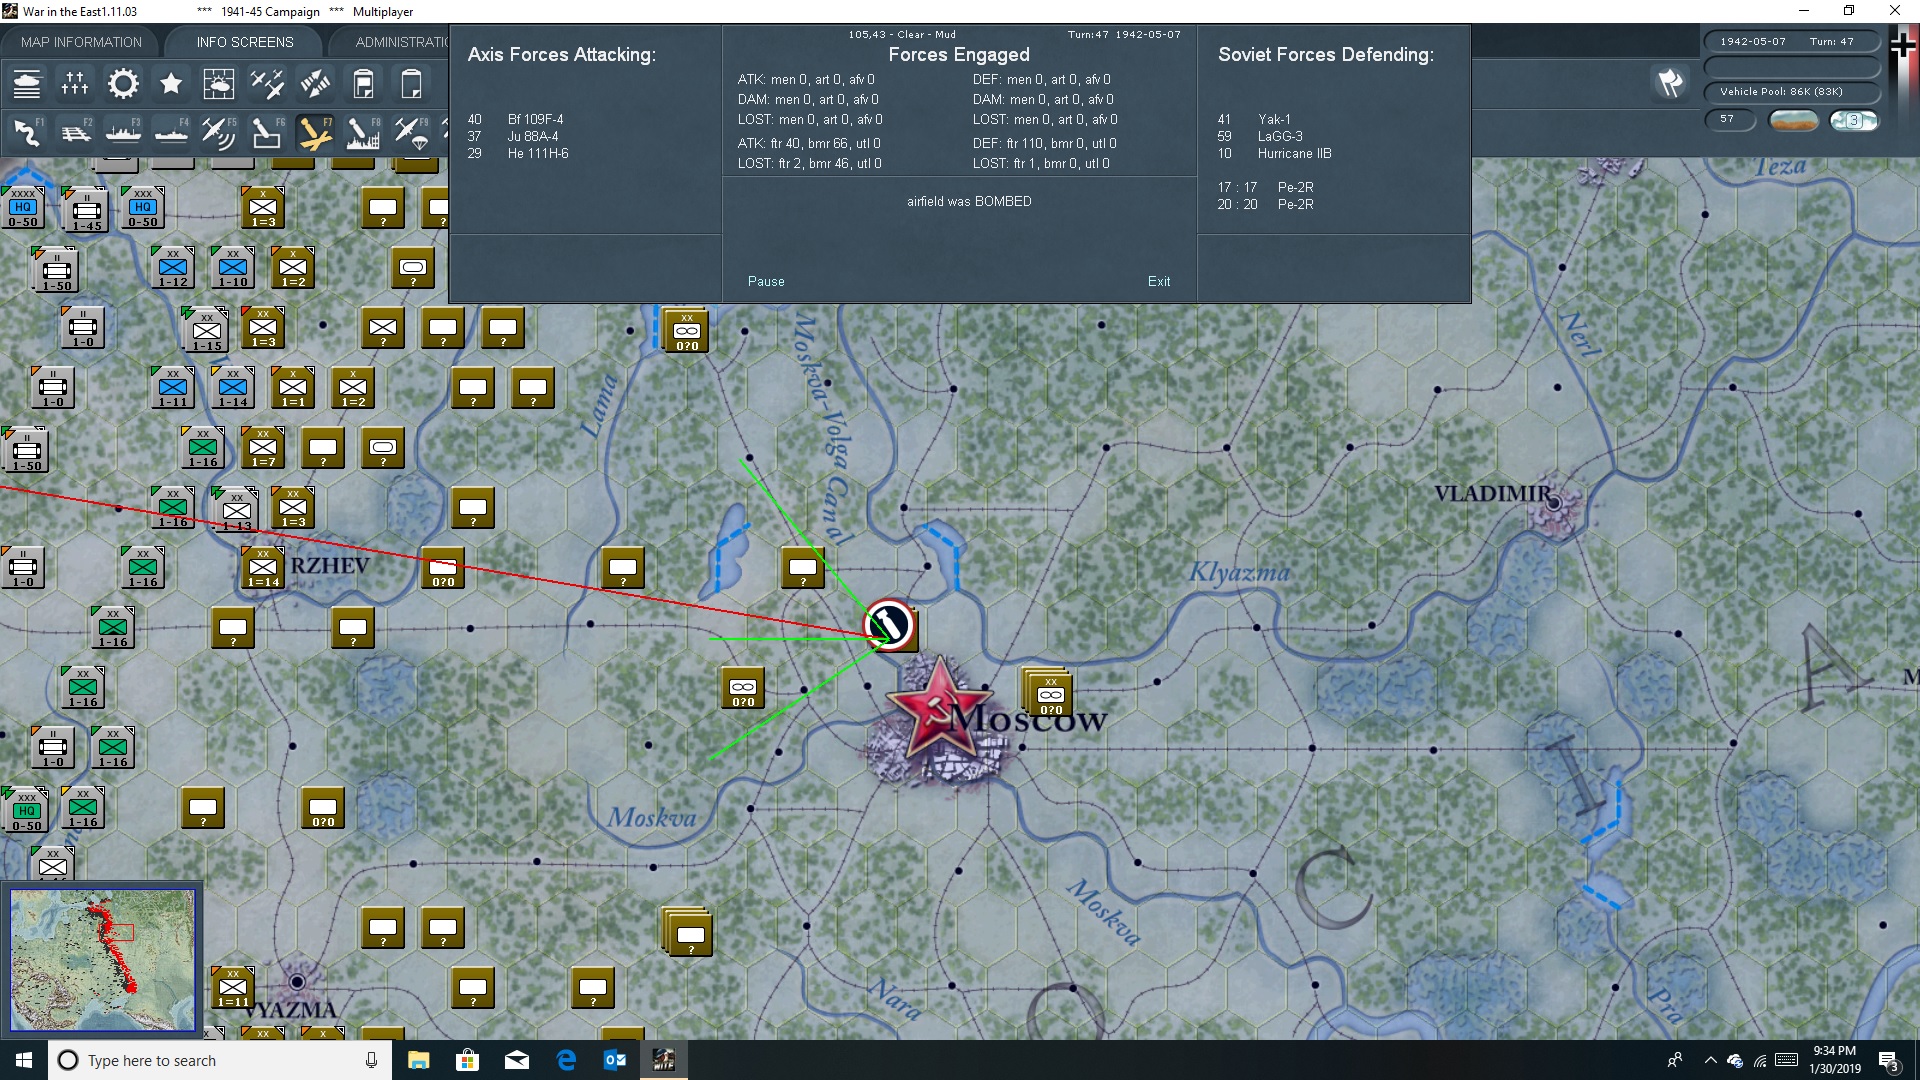Click the bombed airfield marker near Moscow
1920x1080 pixels.
coord(889,625)
